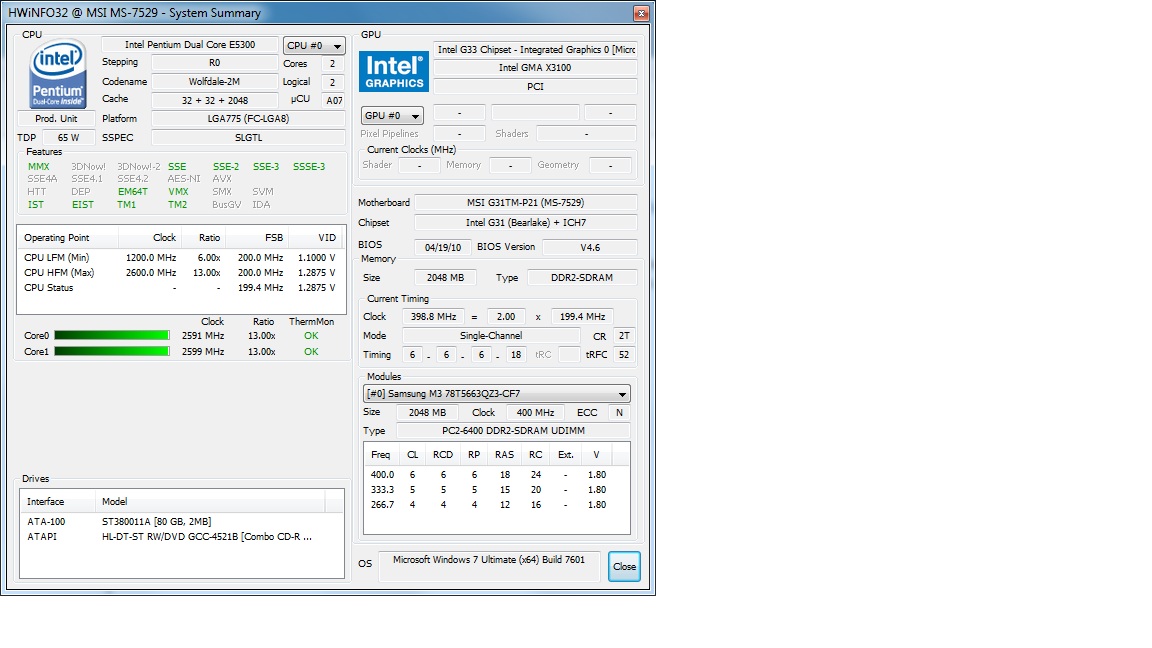Click the LGA775 (FC-LGA8) platform field

point(248,118)
